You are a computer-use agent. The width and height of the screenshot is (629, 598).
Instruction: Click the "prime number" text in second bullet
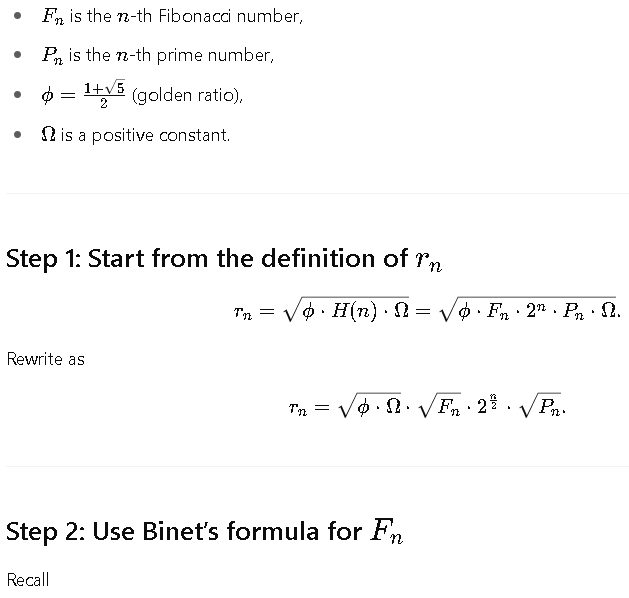(215, 55)
